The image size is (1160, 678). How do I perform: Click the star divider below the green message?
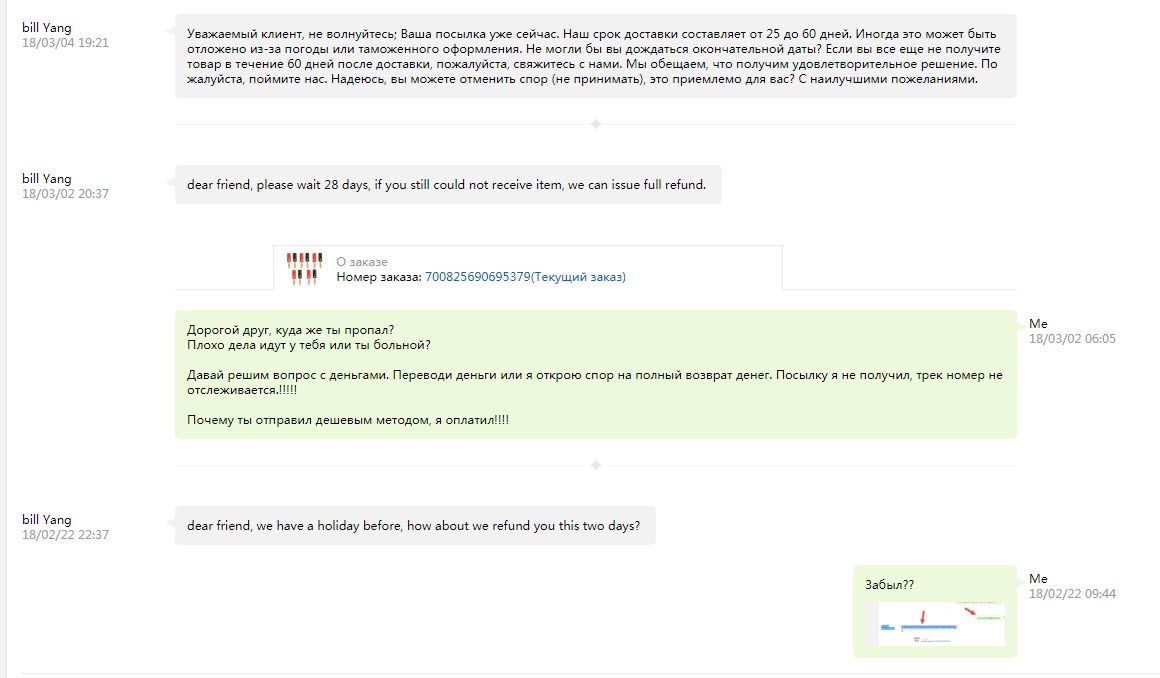596,465
